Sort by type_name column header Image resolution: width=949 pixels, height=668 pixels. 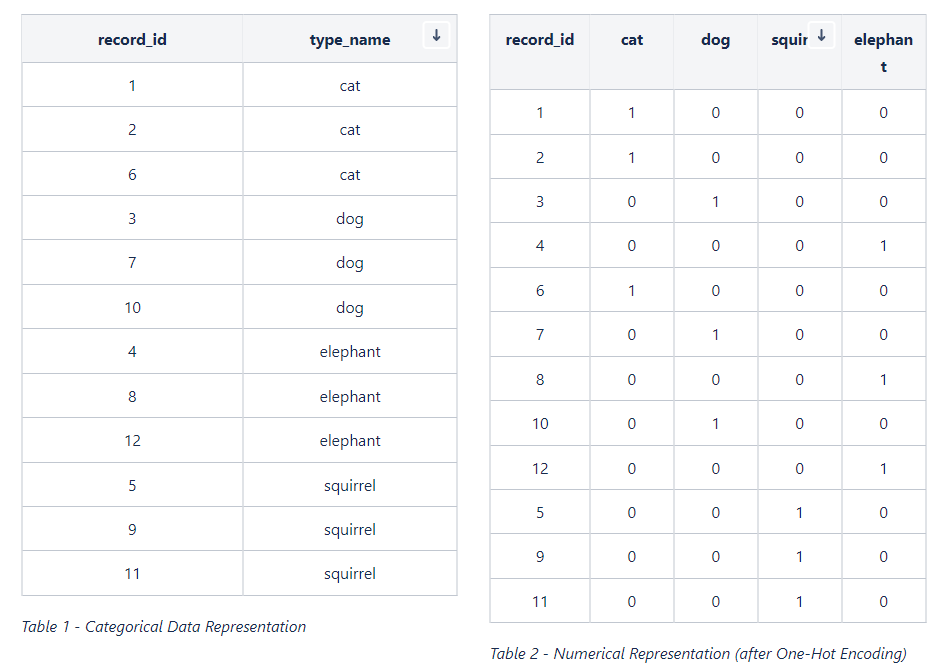[x=350, y=39]
